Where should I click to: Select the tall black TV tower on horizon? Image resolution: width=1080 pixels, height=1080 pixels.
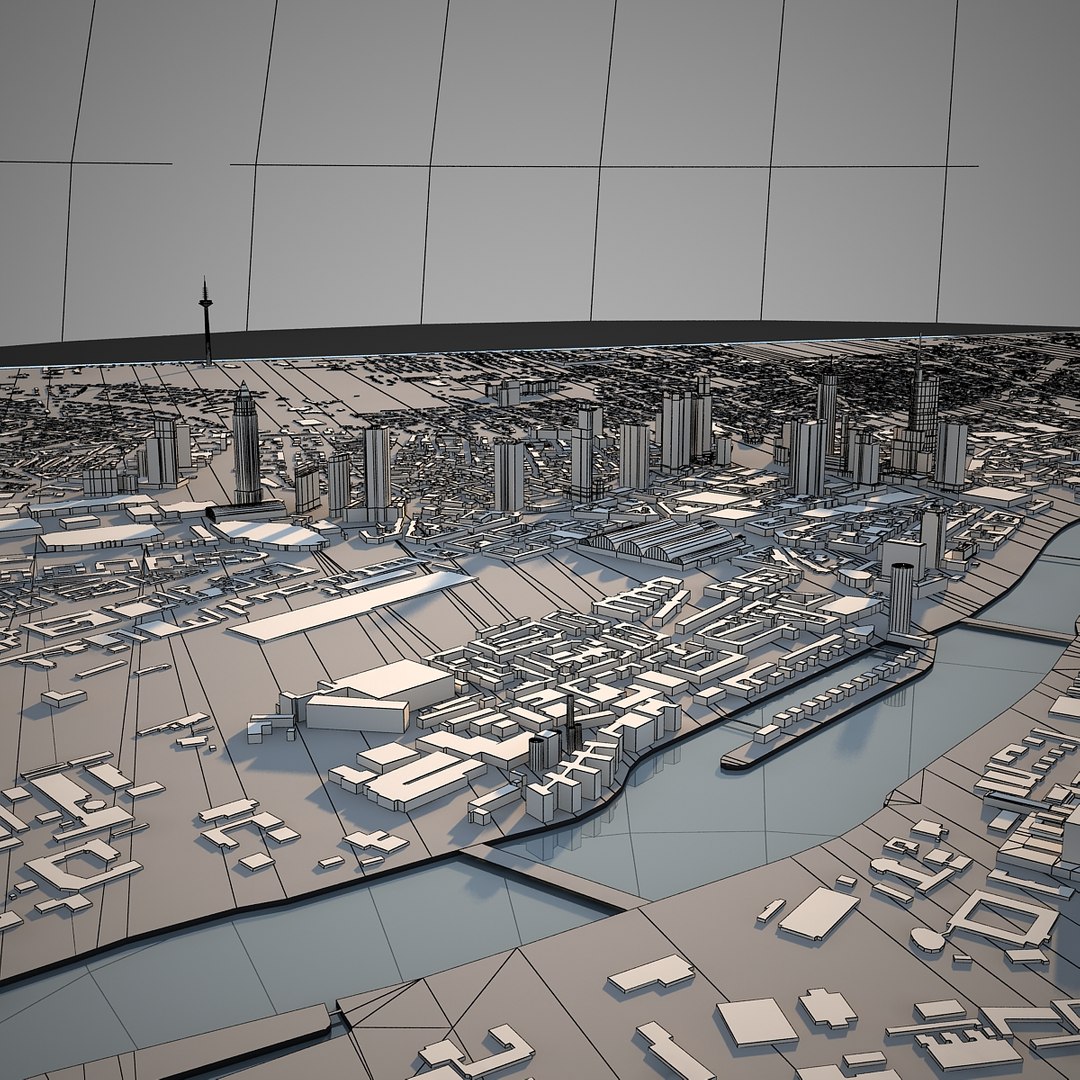205,321
